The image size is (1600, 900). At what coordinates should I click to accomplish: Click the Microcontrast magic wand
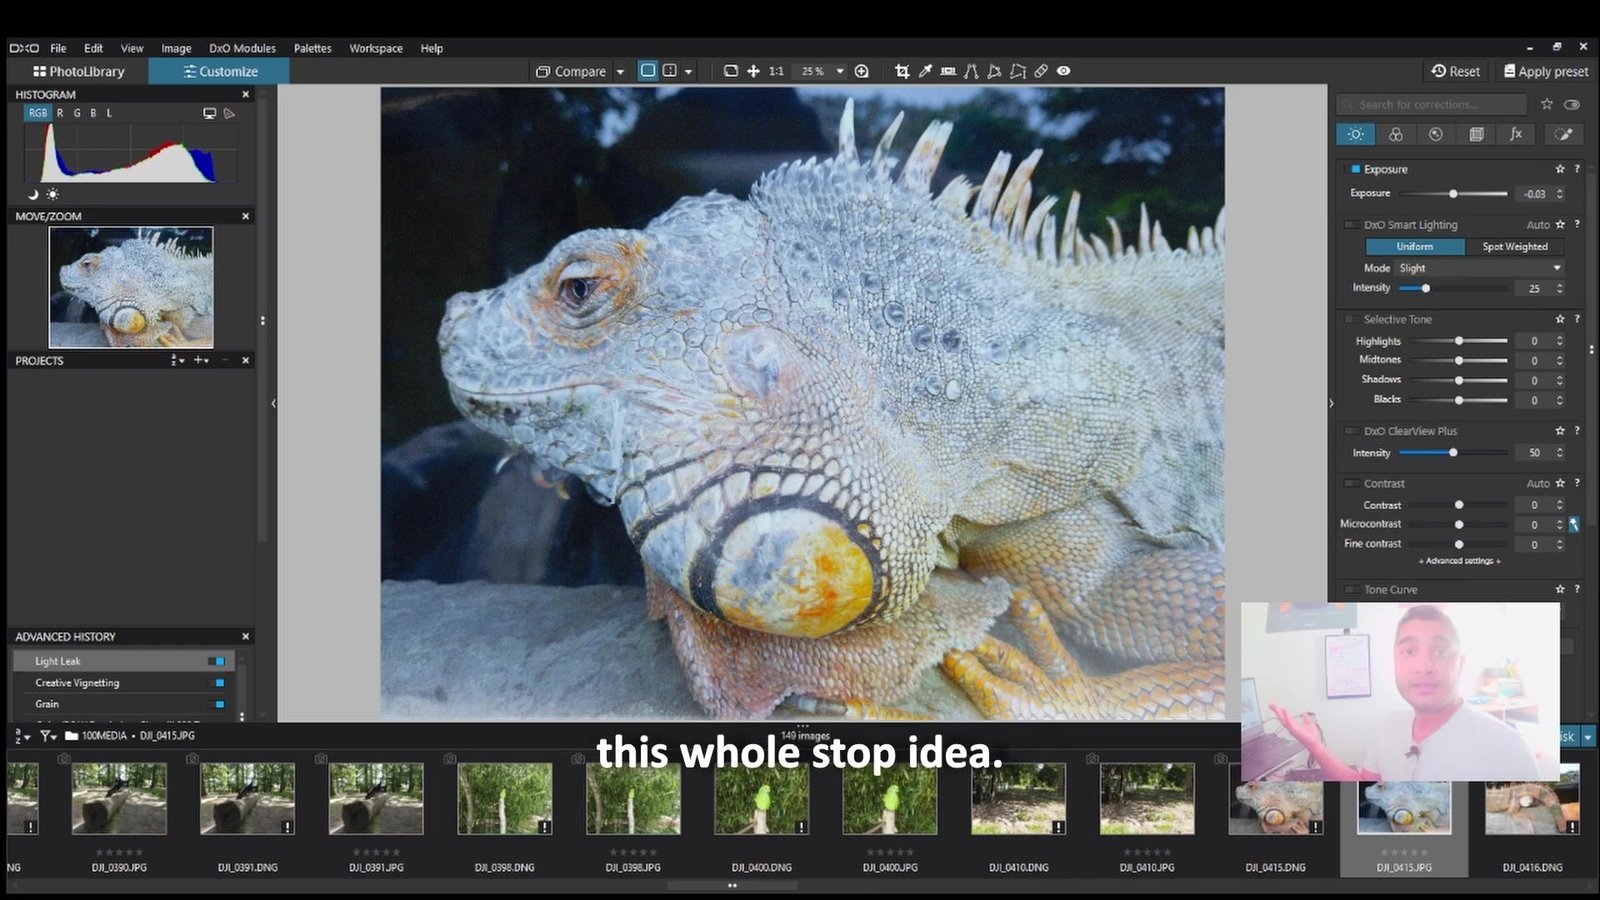click(x=1574, y=524)
